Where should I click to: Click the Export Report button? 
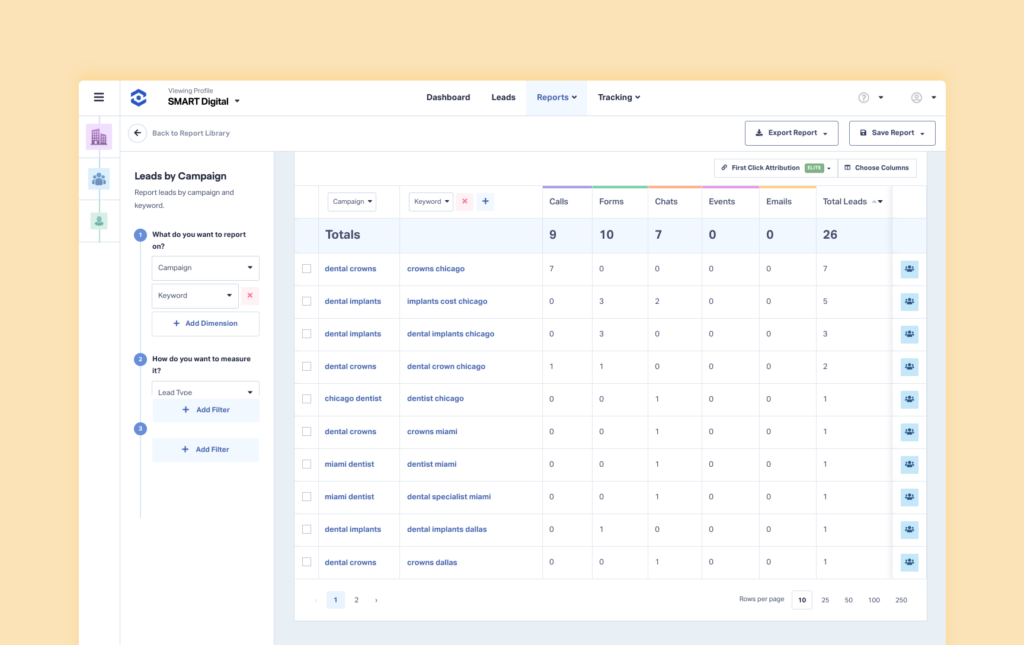(791, 132)
